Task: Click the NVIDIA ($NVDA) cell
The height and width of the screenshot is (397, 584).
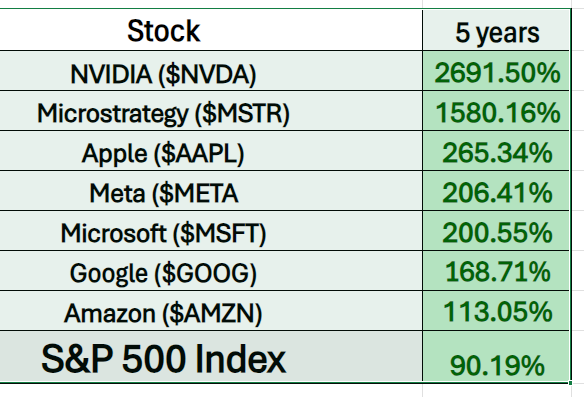Action: click(x=211, y=71)
